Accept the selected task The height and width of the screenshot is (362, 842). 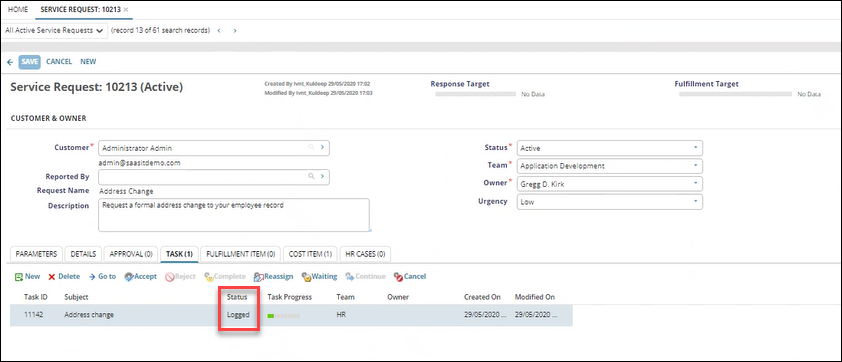coord(141,277)
